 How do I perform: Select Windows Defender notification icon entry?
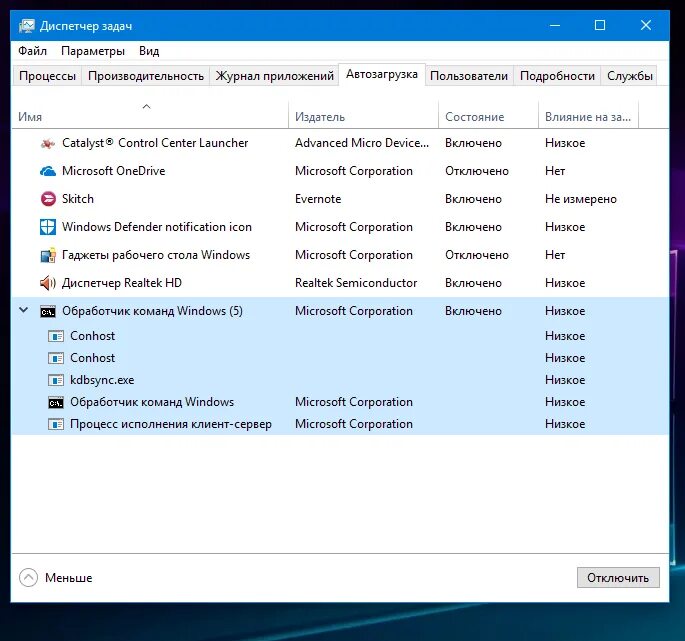[x=157, y=227]
